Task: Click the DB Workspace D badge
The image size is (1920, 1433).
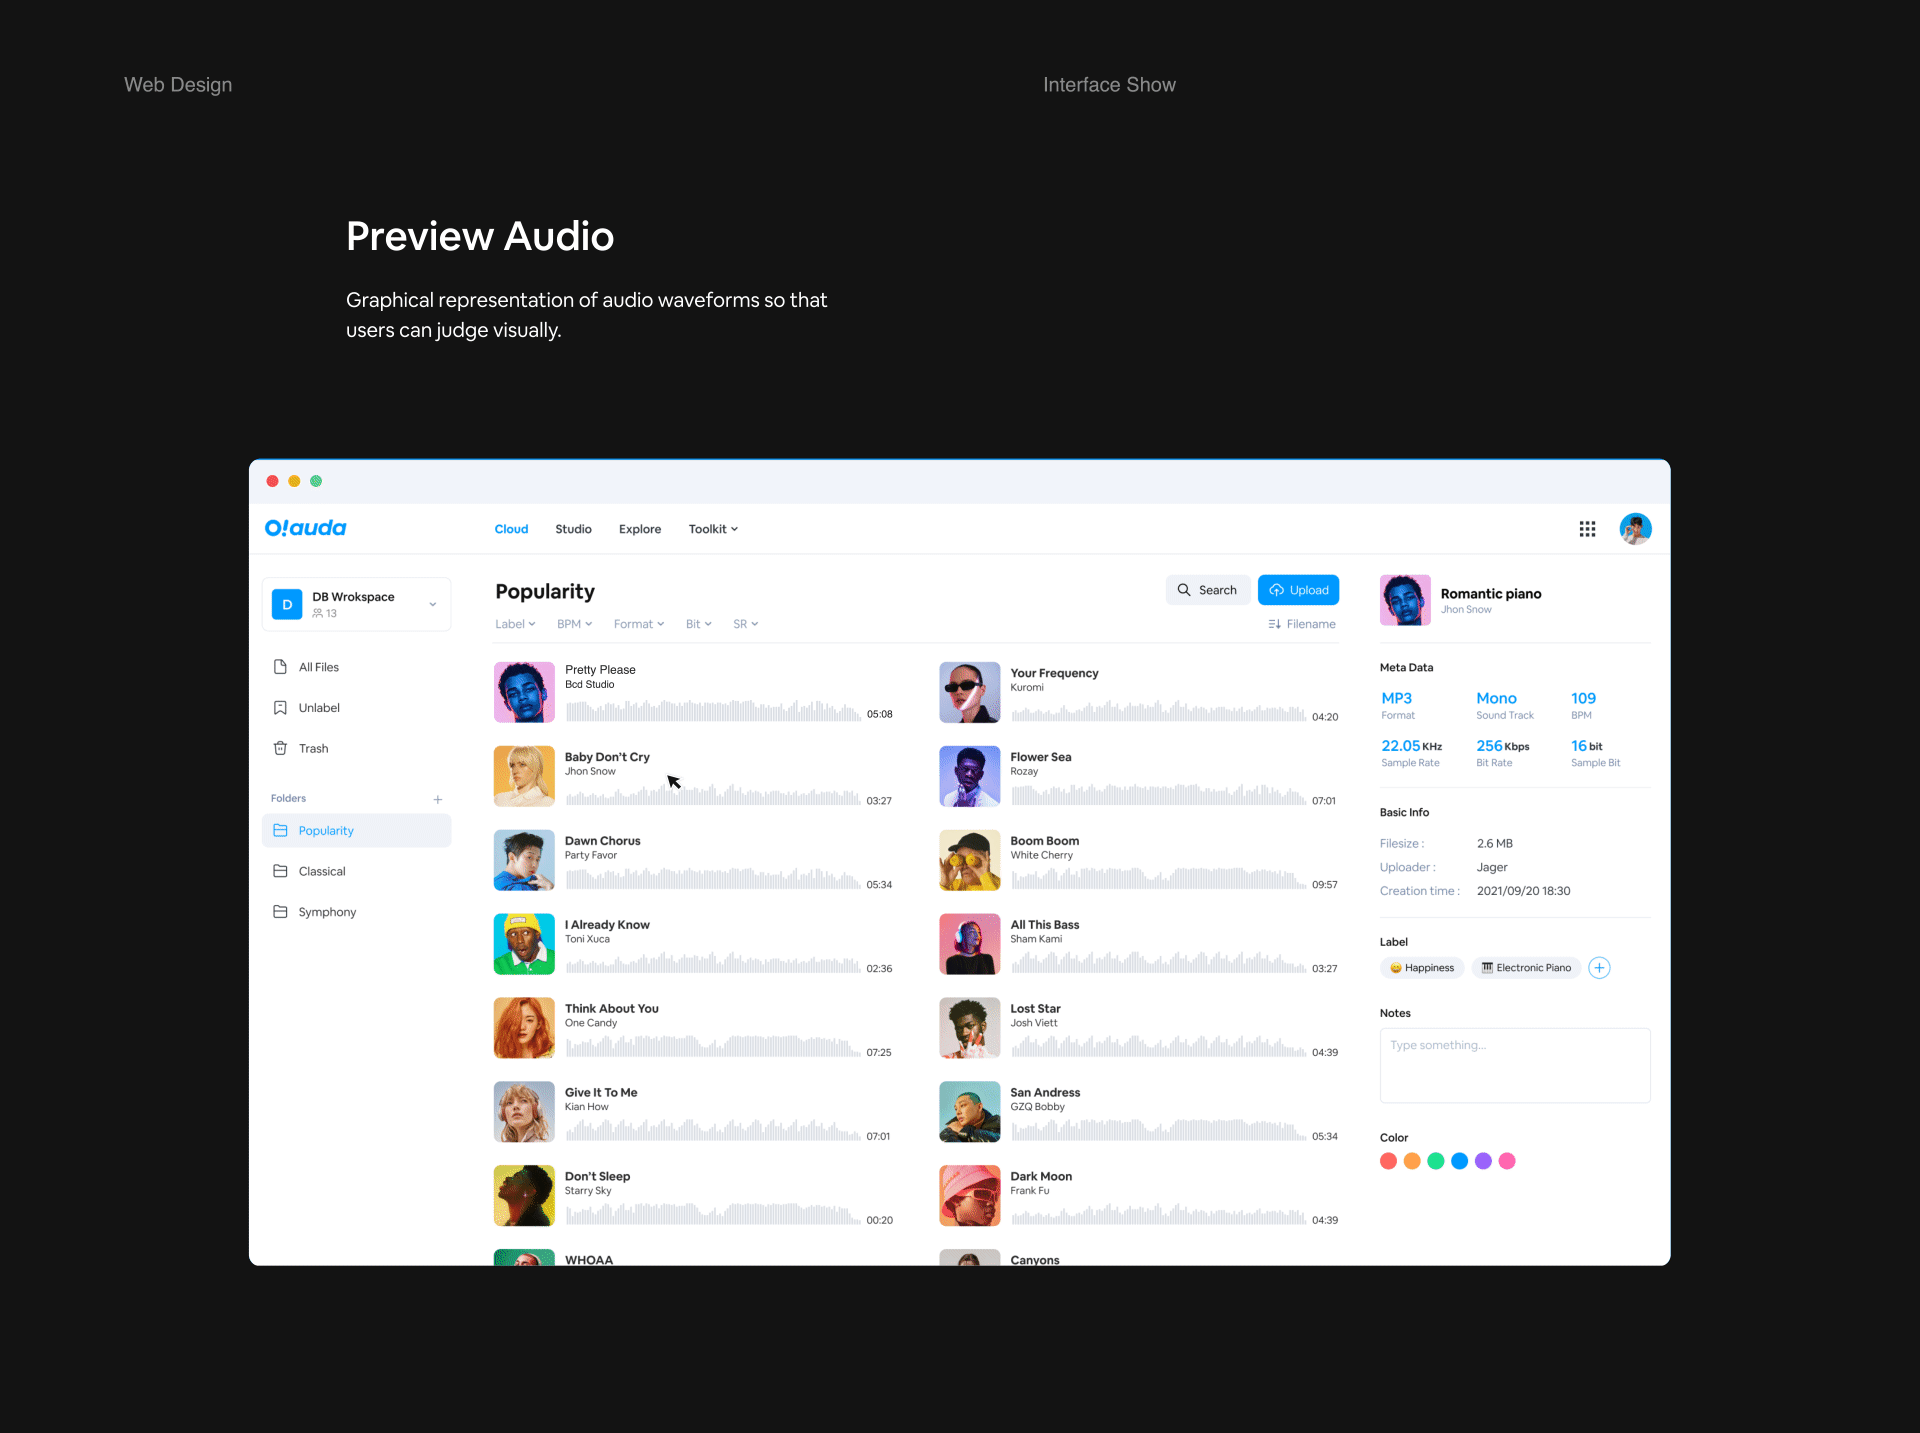Action: click(287, 604)
